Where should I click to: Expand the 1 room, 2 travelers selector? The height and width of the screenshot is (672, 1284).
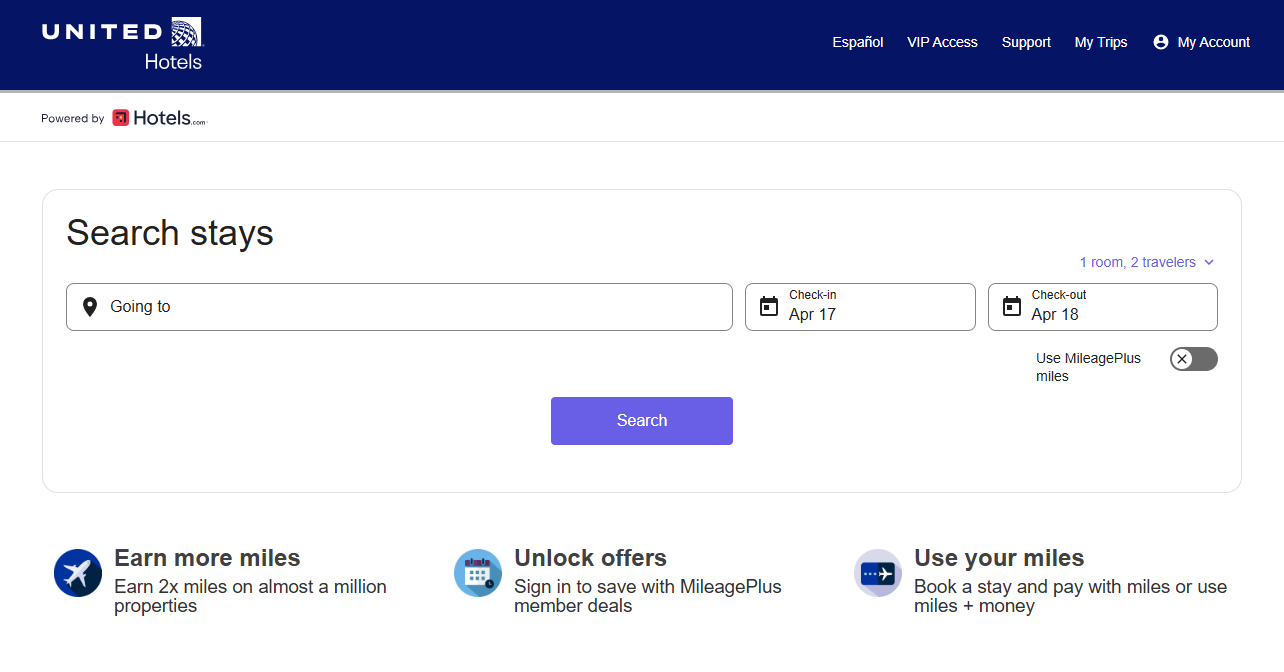[x=1147, y=262]
